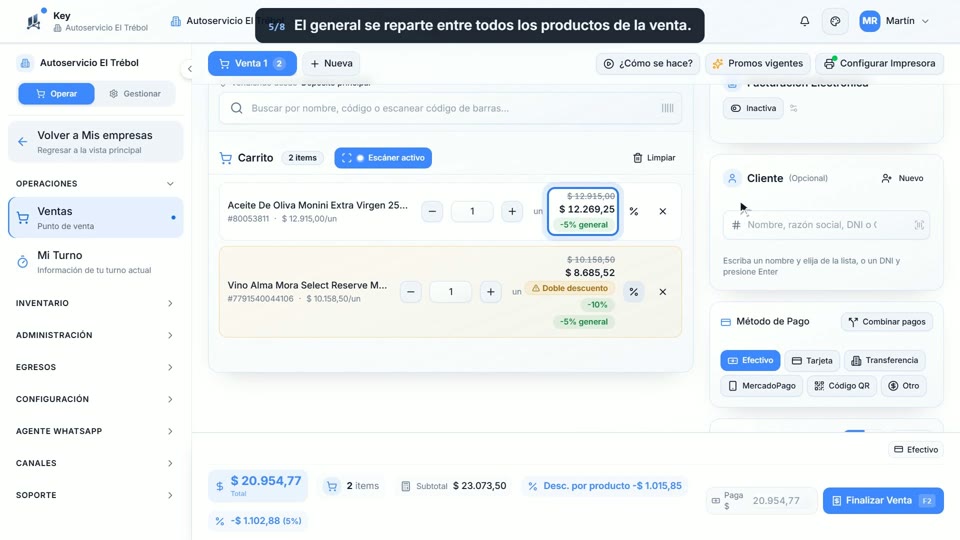The width and height of the screenshot is (960, 540).
Task: Select Transferencia payment method
Action: point(885,360)
